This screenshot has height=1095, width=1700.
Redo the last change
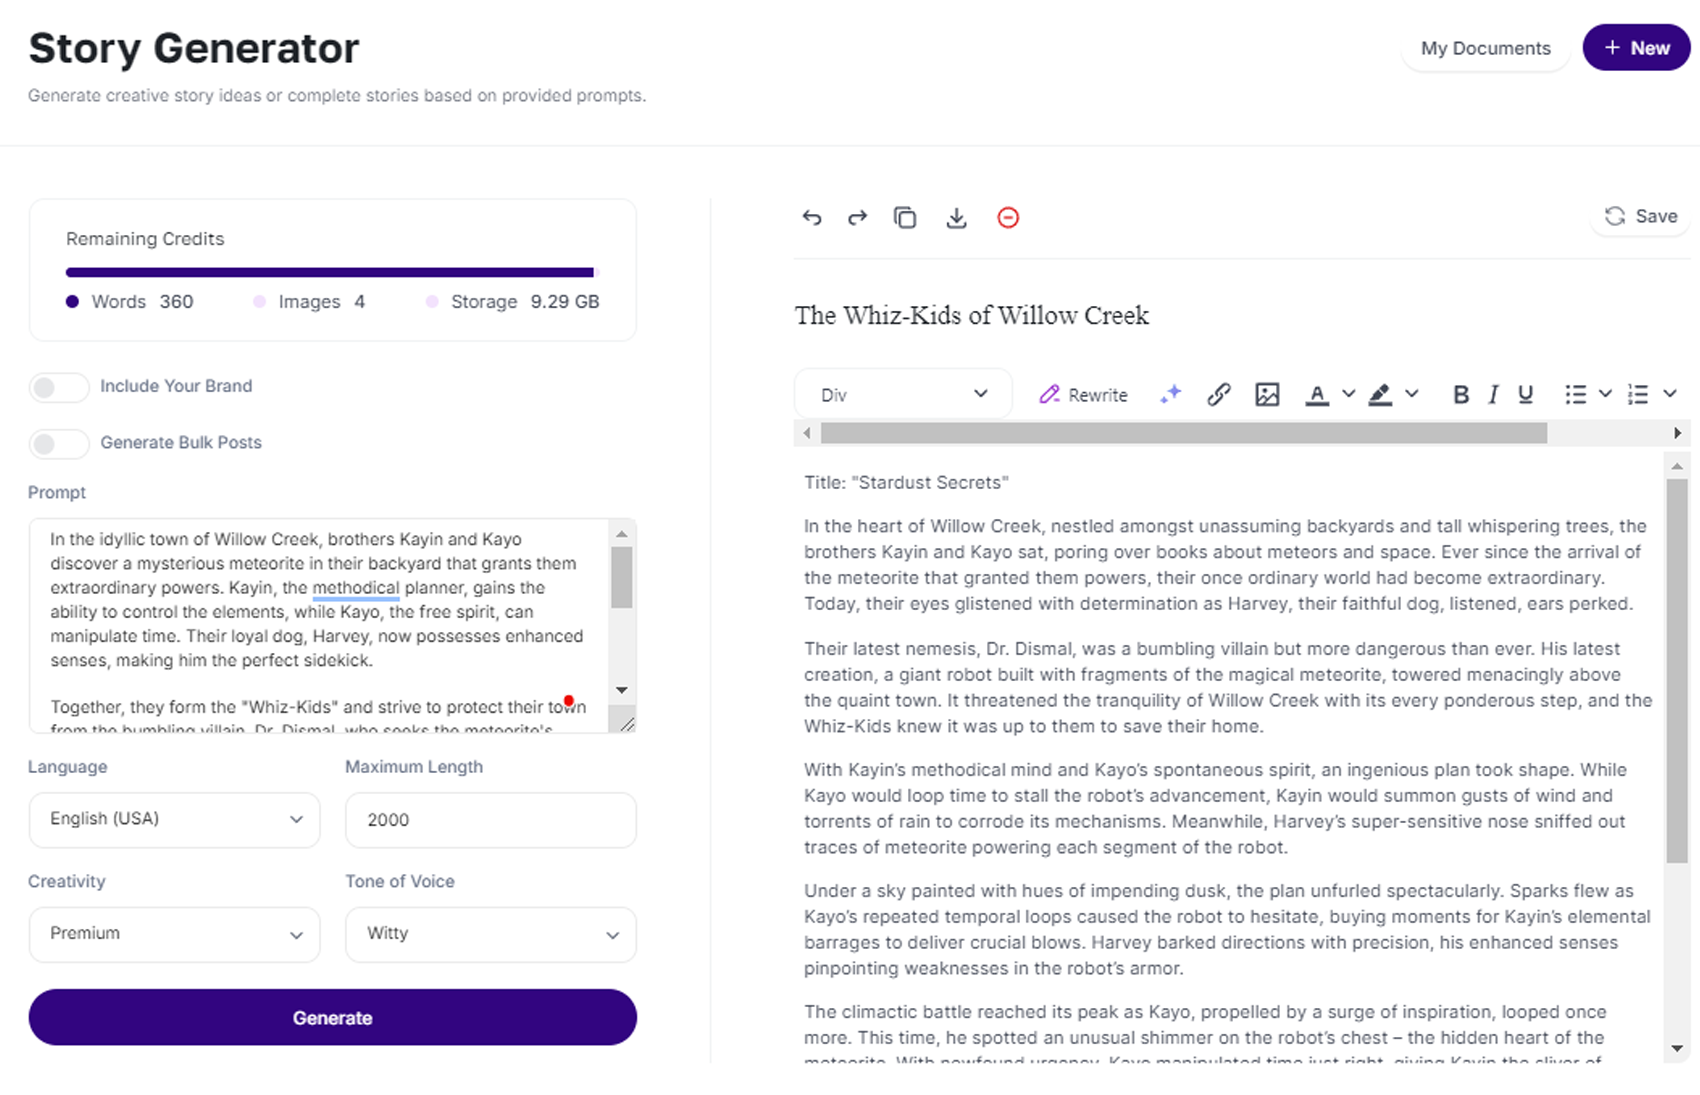857,217
